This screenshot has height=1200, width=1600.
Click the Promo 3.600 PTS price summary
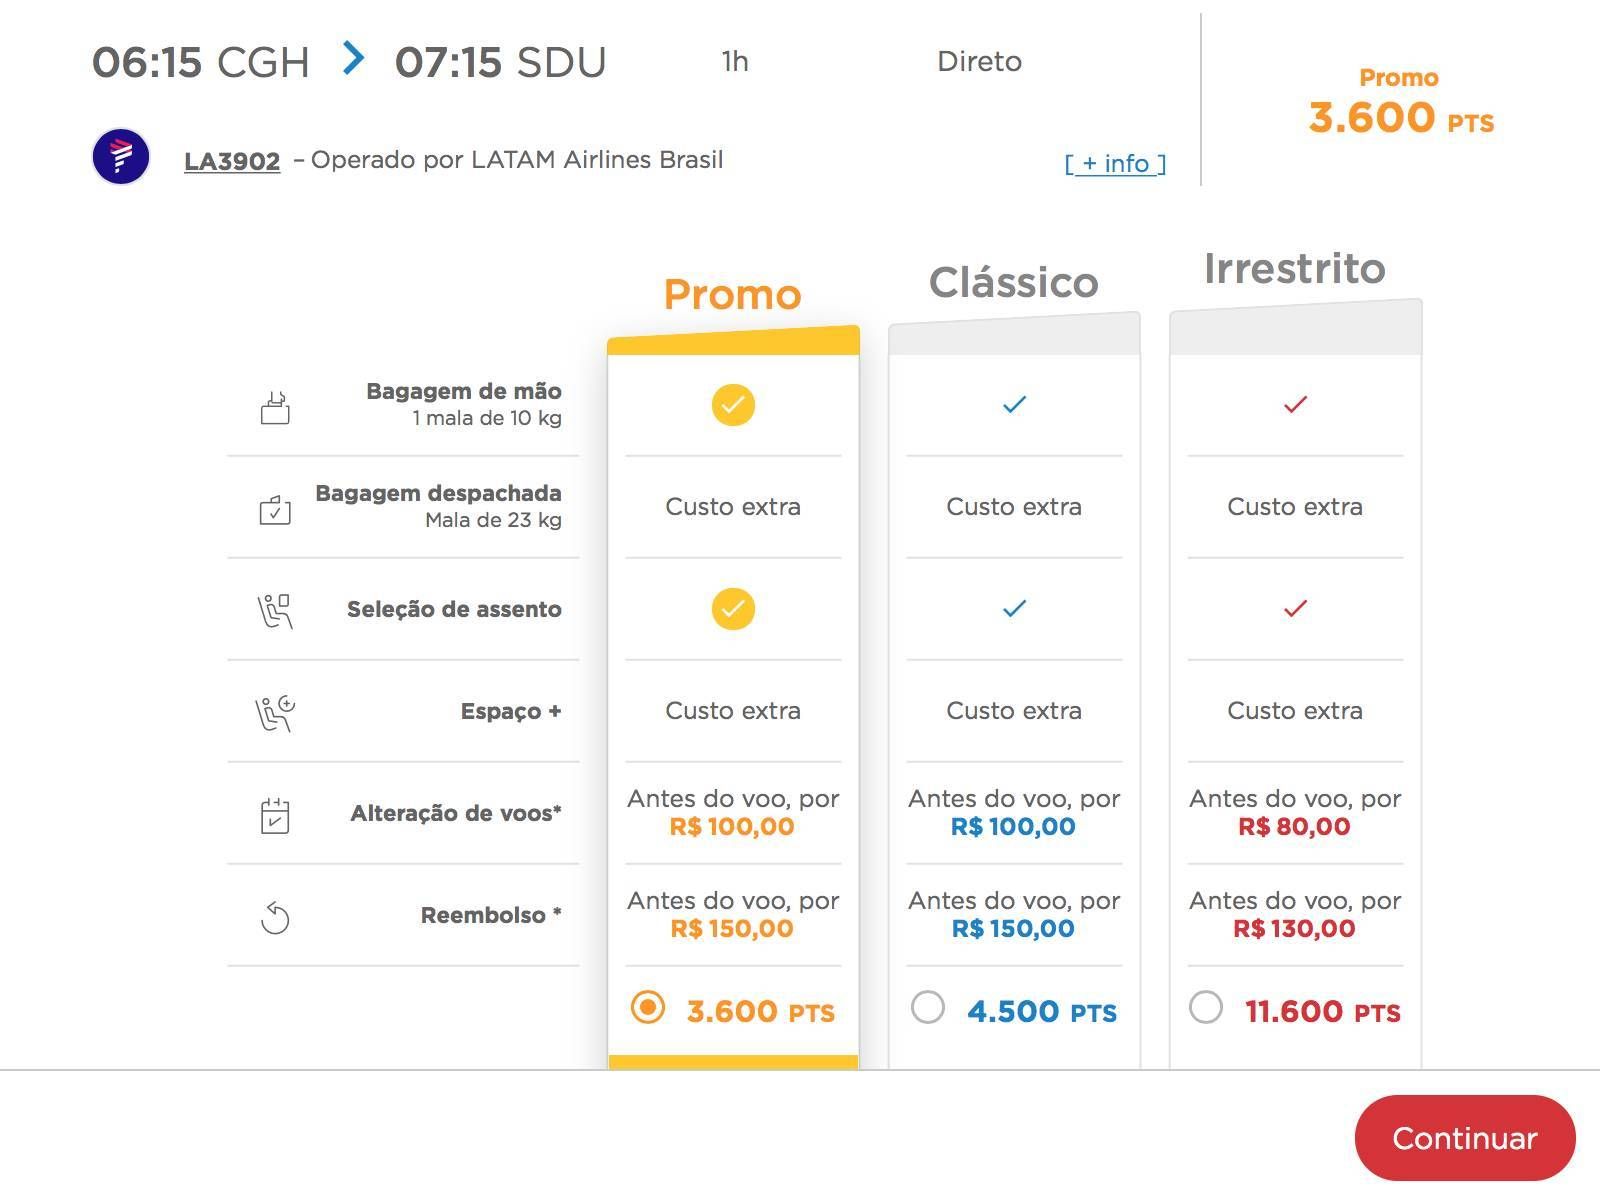coord(1400,103)
